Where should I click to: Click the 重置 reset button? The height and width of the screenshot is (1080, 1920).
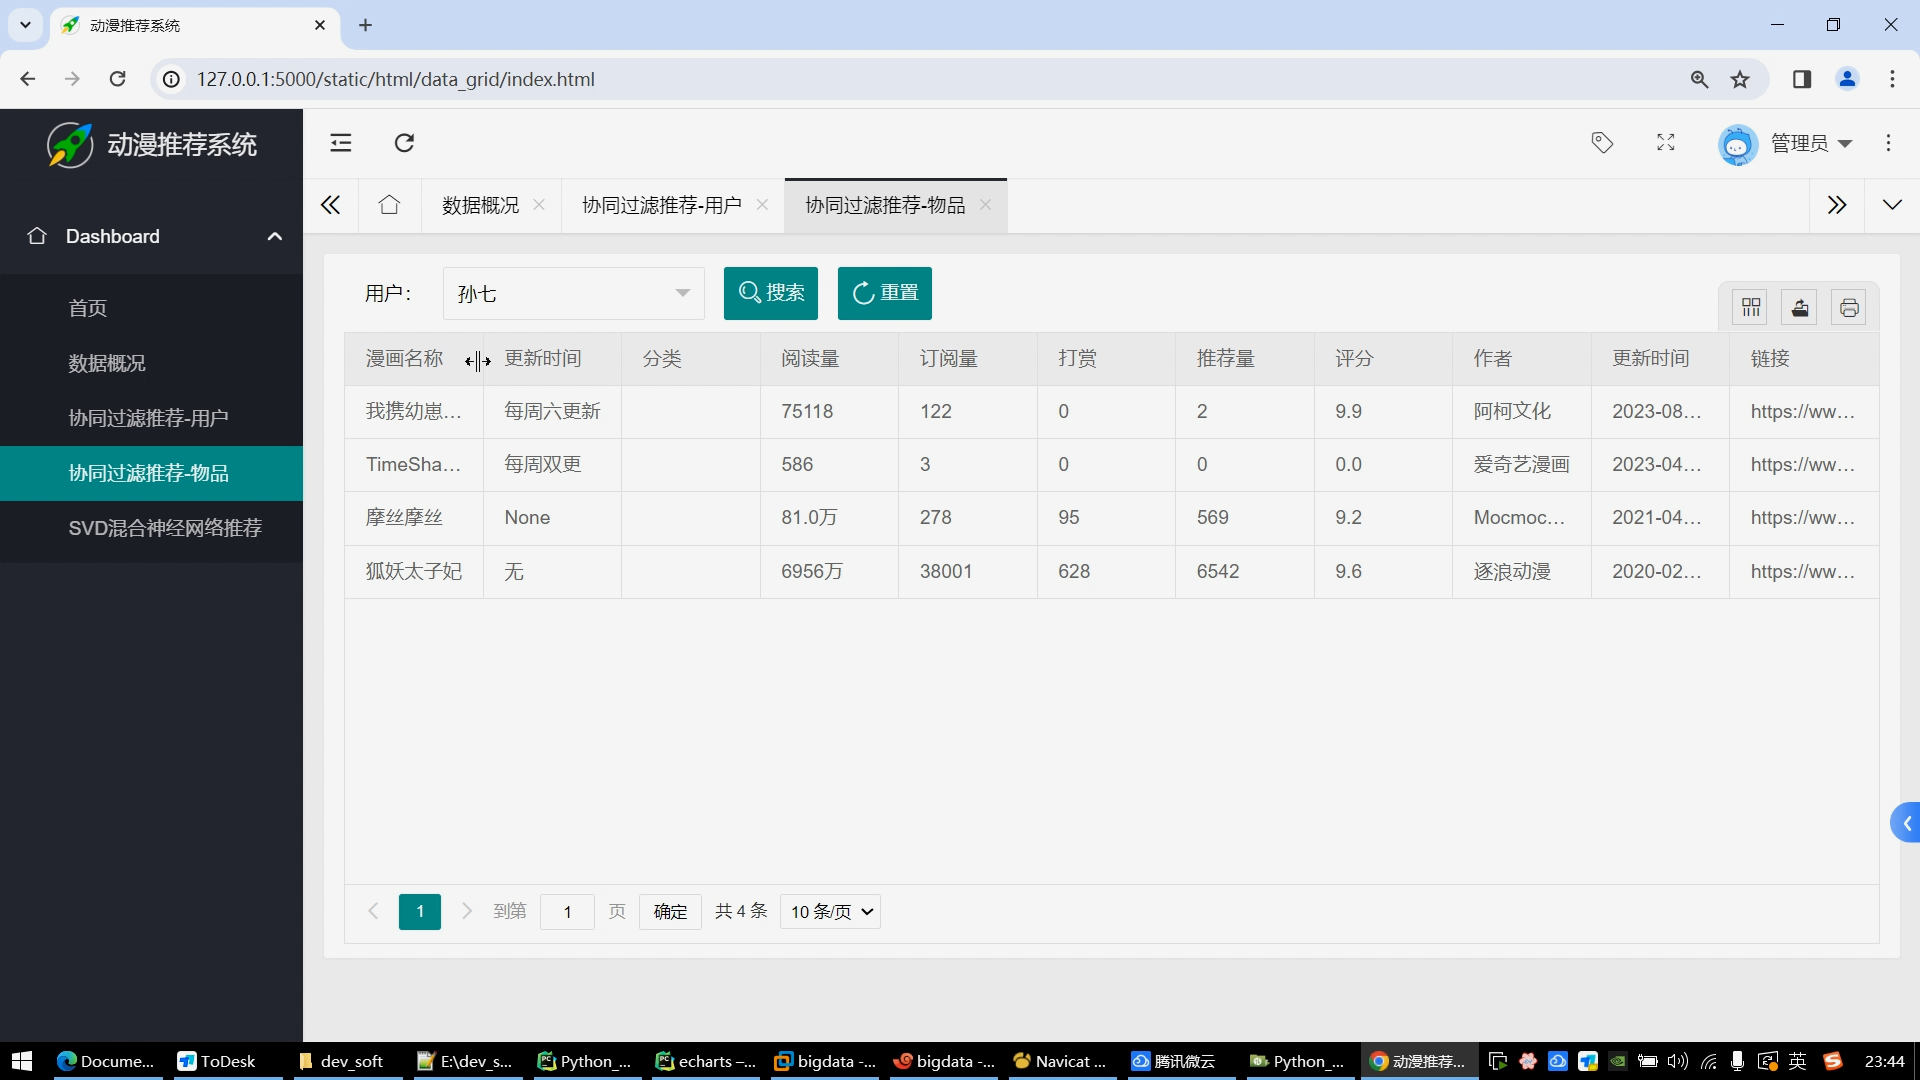pyautogui.click(x=884, y=293)
